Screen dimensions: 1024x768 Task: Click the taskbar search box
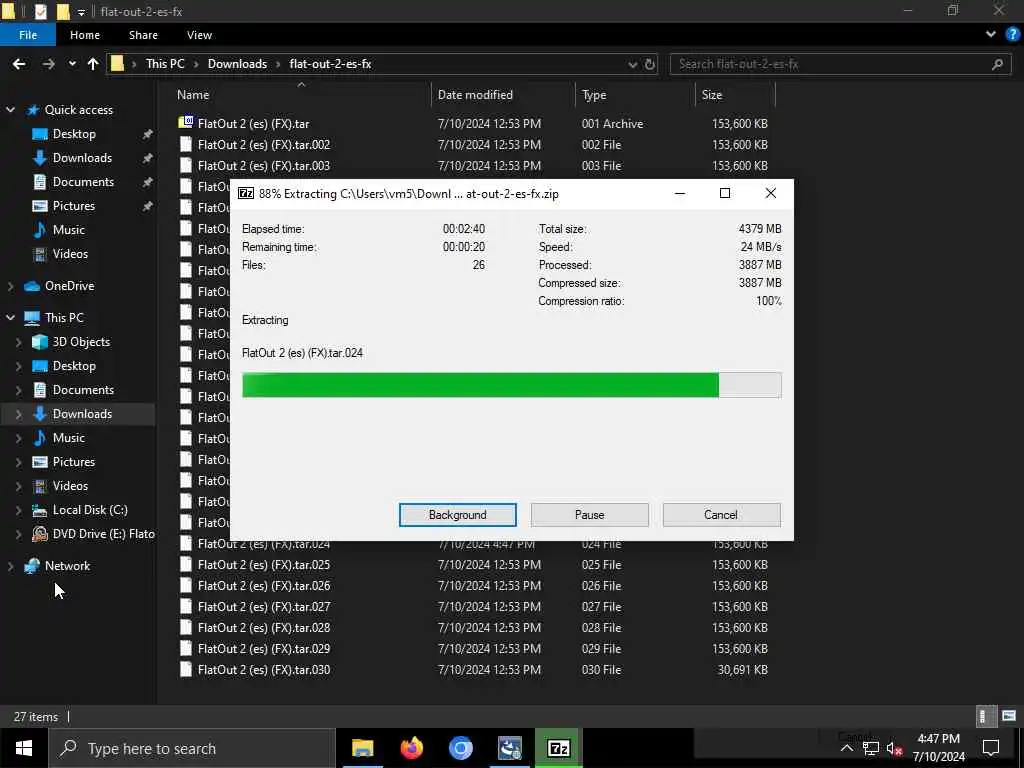[192, 748]
